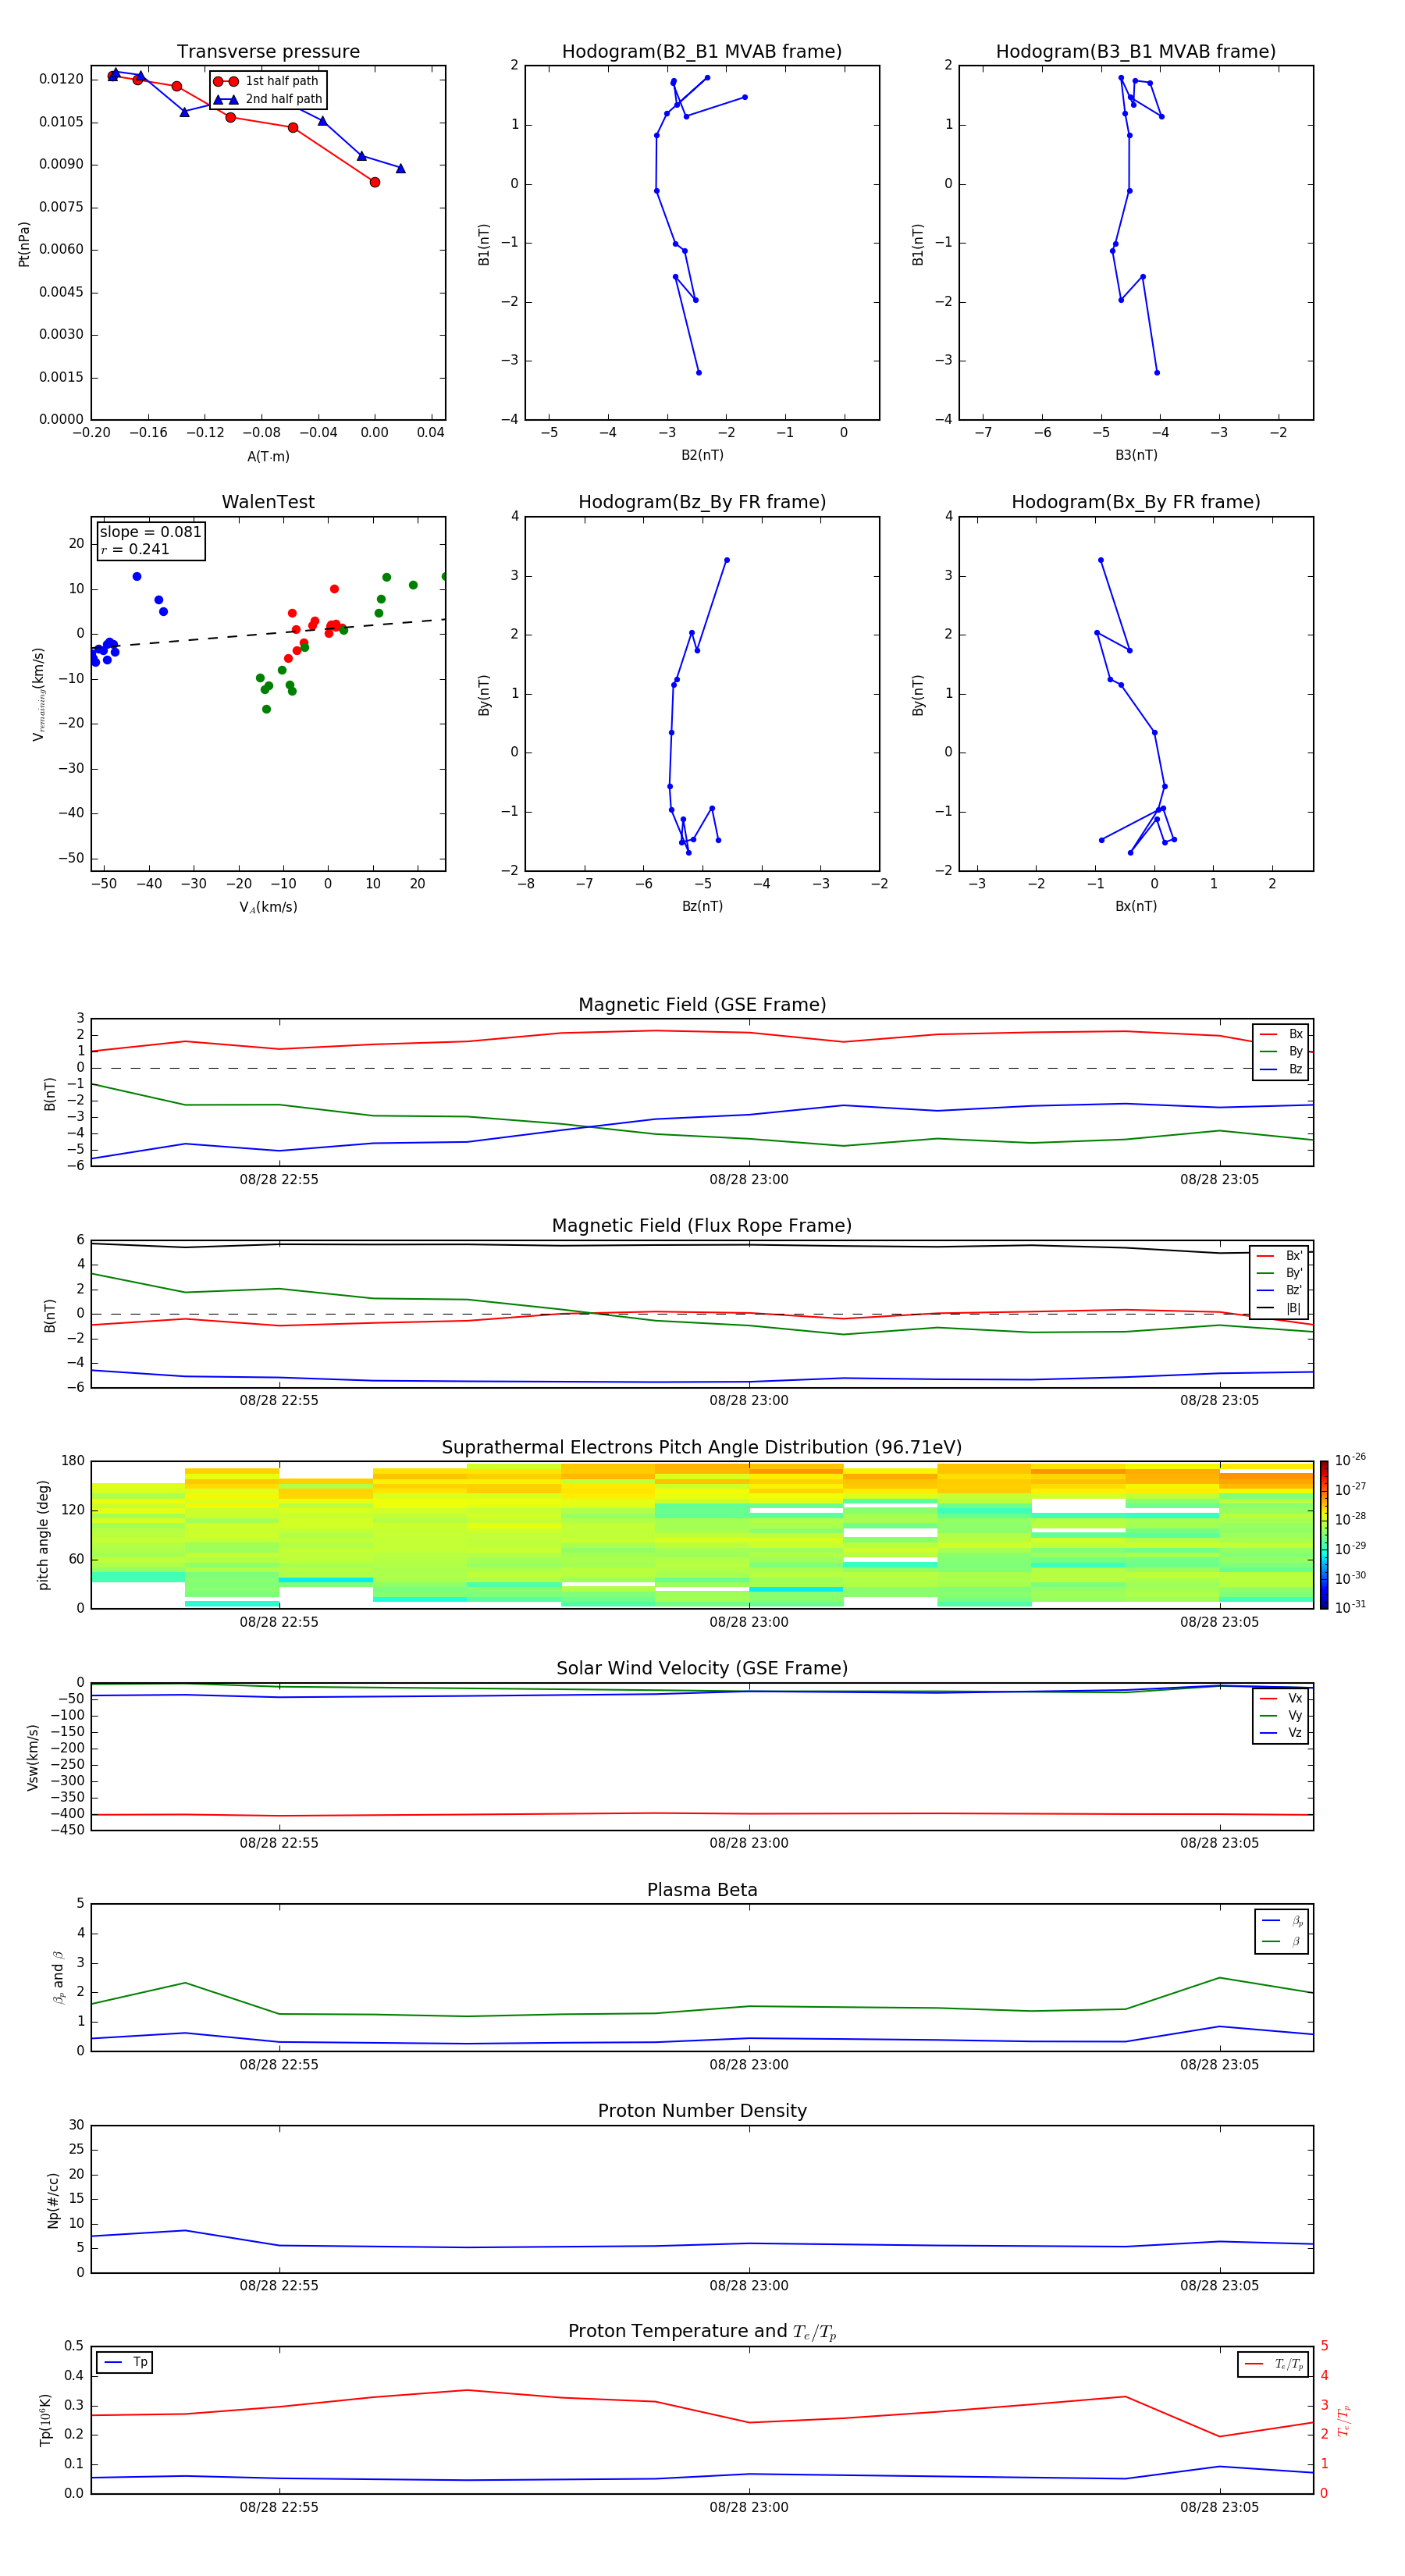The image size is (1405, 2576).
Task: Click the pitch angle spectrogram color bar
Action: point(1324,1535)
